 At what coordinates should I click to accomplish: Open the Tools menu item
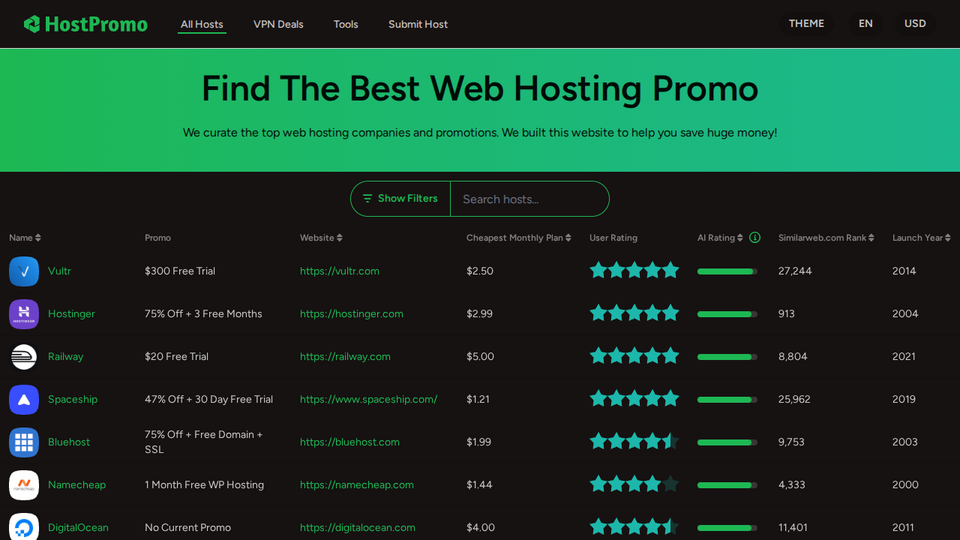click(345, 24)
